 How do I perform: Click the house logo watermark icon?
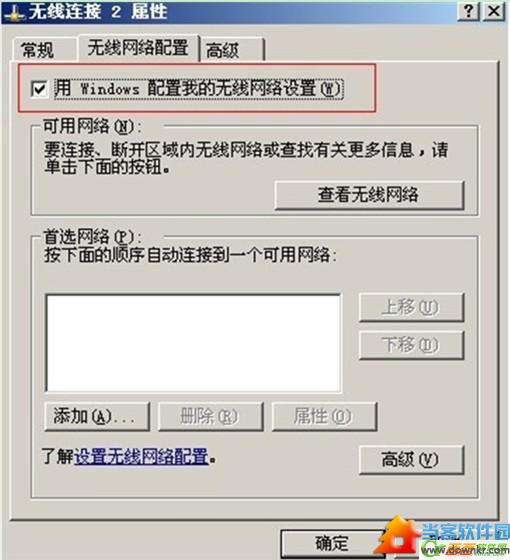click(x=398, y=535)
